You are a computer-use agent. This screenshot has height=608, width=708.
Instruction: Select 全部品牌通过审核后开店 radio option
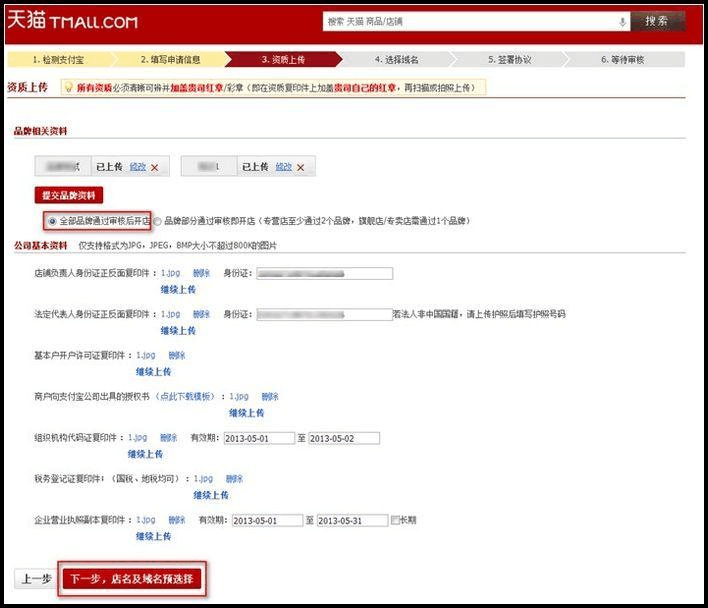[x=52, y=220]
